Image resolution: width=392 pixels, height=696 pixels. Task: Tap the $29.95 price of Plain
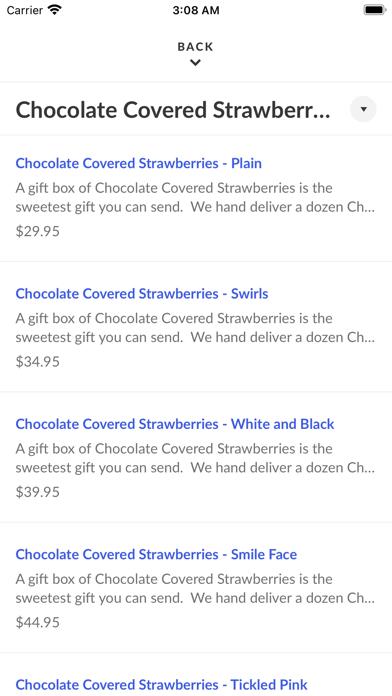(37, 232)
